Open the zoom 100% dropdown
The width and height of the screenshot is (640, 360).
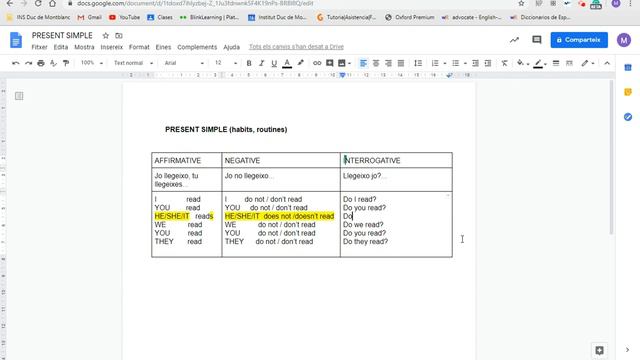point(91,63)
